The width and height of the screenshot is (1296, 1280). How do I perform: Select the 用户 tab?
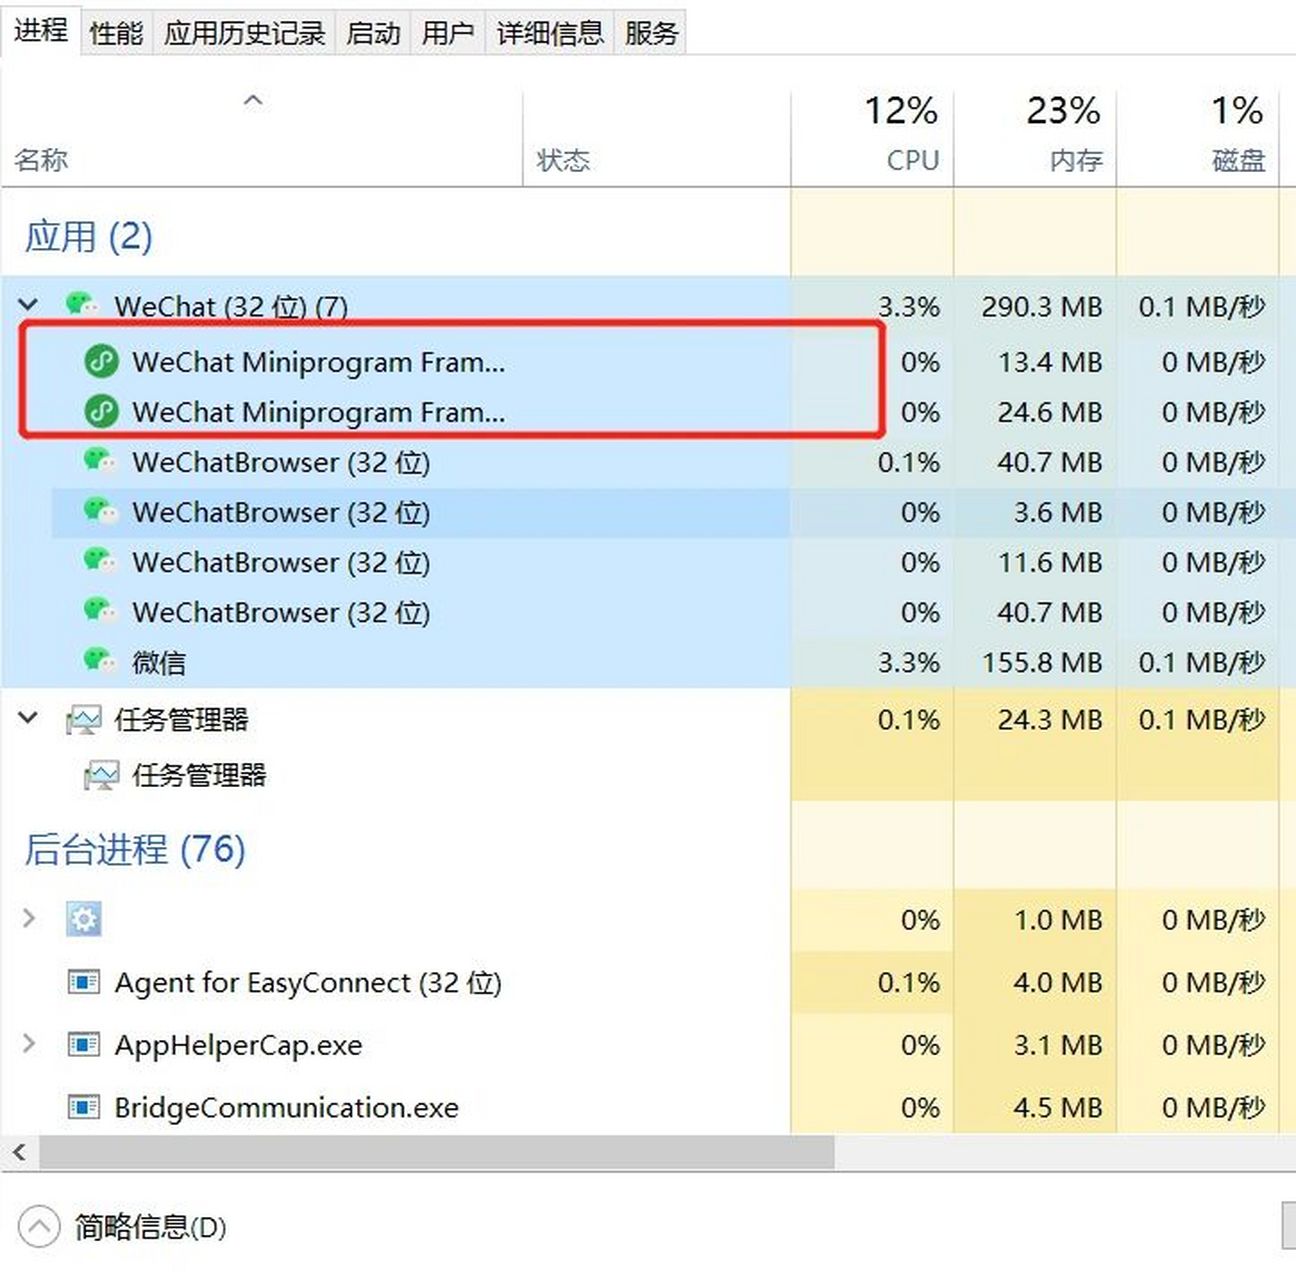447,33
